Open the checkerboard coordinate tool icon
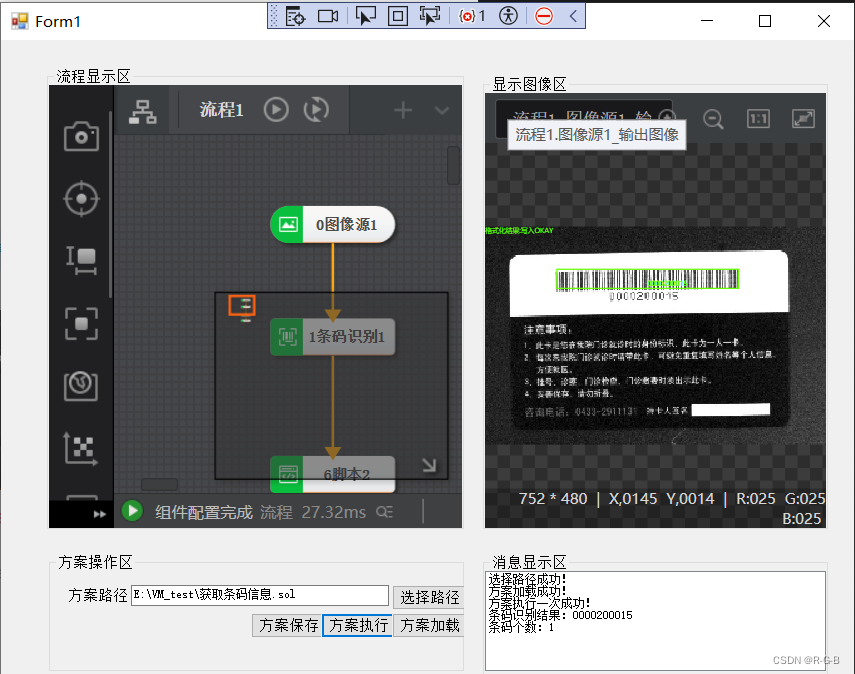Viewport: 855px width, 674px height. [x=81, y=448]
